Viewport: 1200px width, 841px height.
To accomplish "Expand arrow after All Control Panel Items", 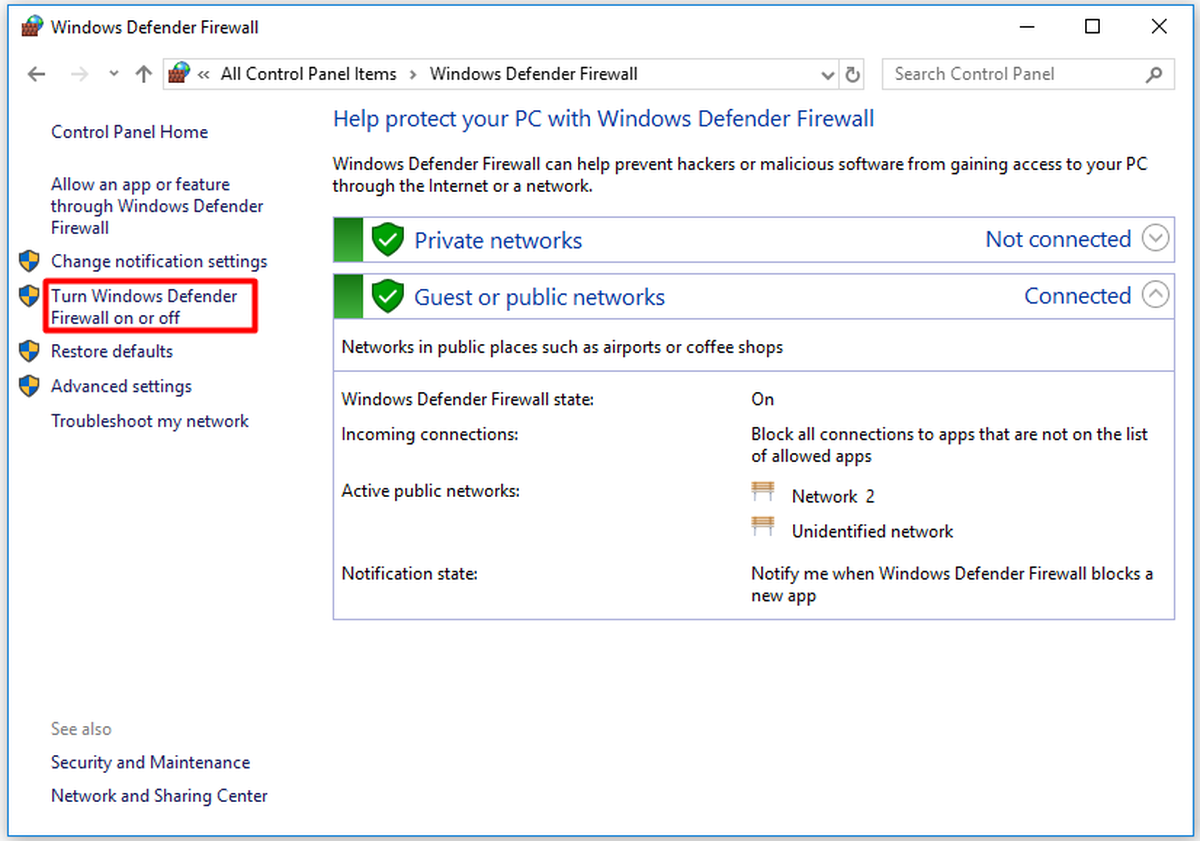I will pyautogui.click(x=413, y=74).
